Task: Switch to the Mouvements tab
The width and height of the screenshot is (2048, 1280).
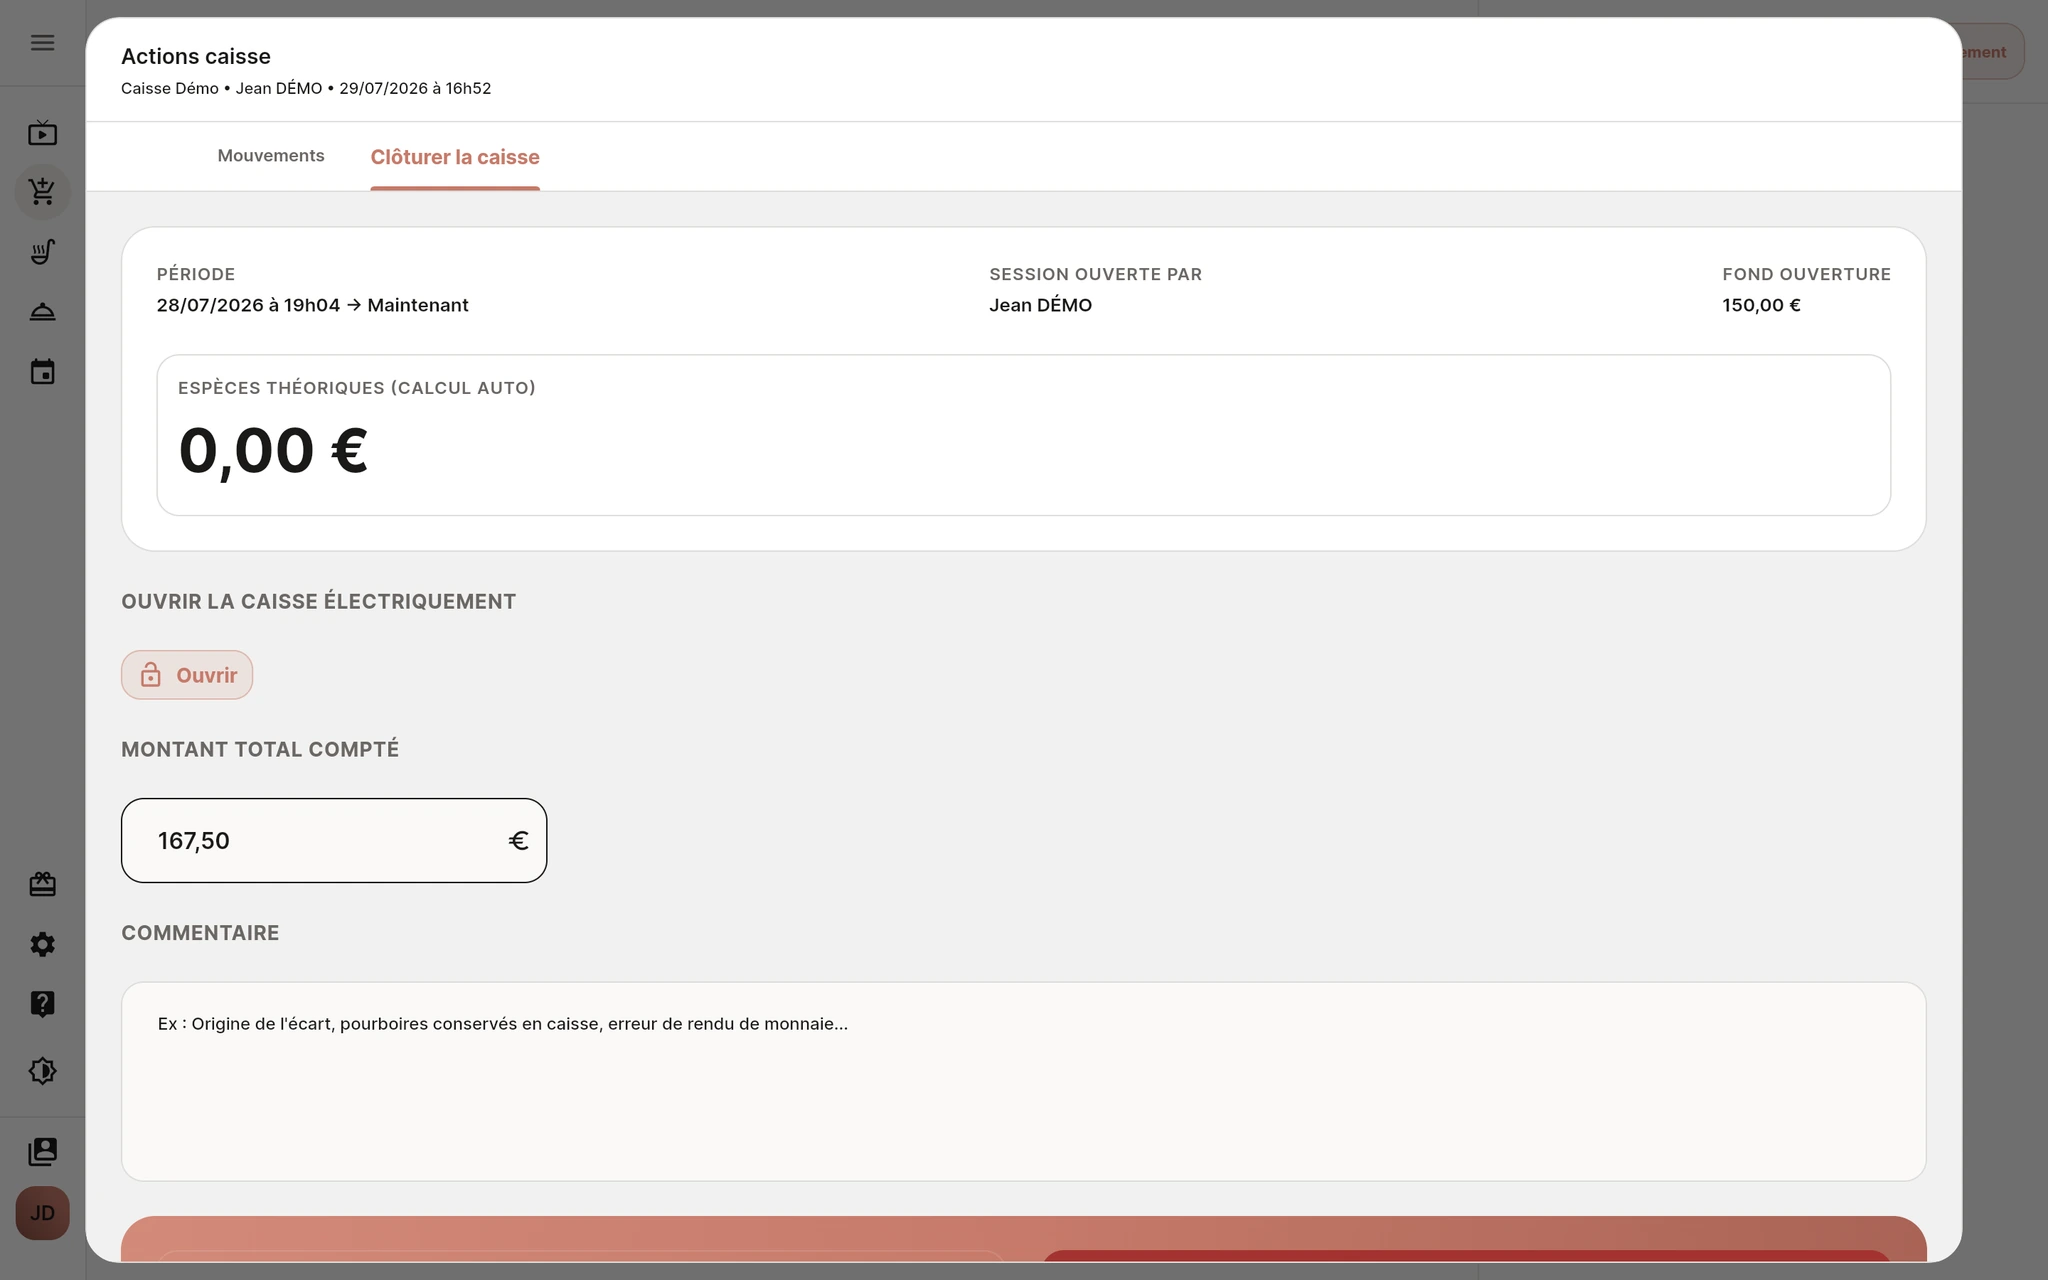Action: click(x=271, y=156)
